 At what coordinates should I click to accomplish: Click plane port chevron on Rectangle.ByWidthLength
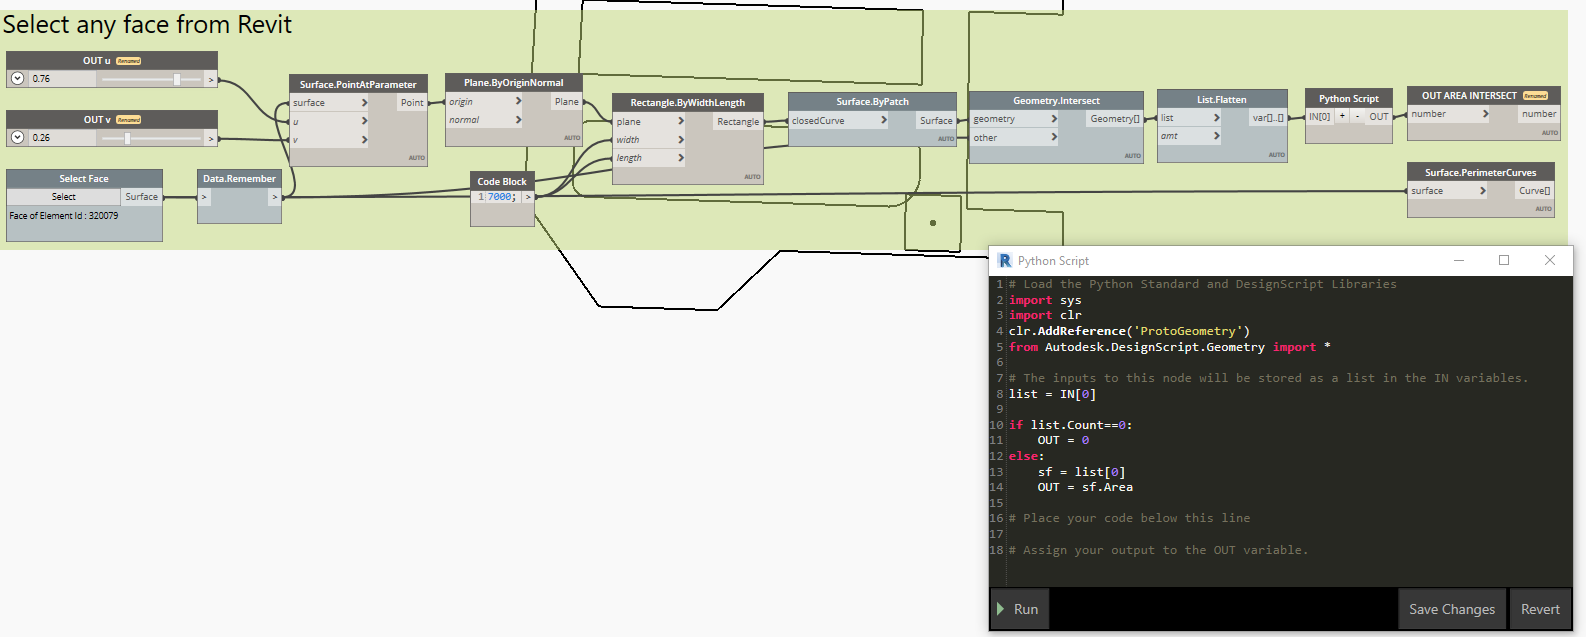coord(680,121)
